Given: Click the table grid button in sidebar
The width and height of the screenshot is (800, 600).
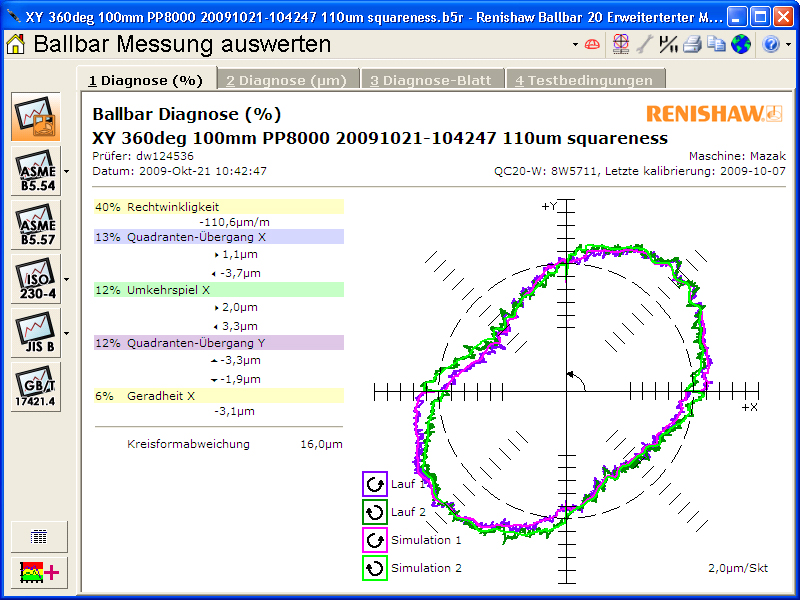Looking at the screenshot, I should pos(39,536).
